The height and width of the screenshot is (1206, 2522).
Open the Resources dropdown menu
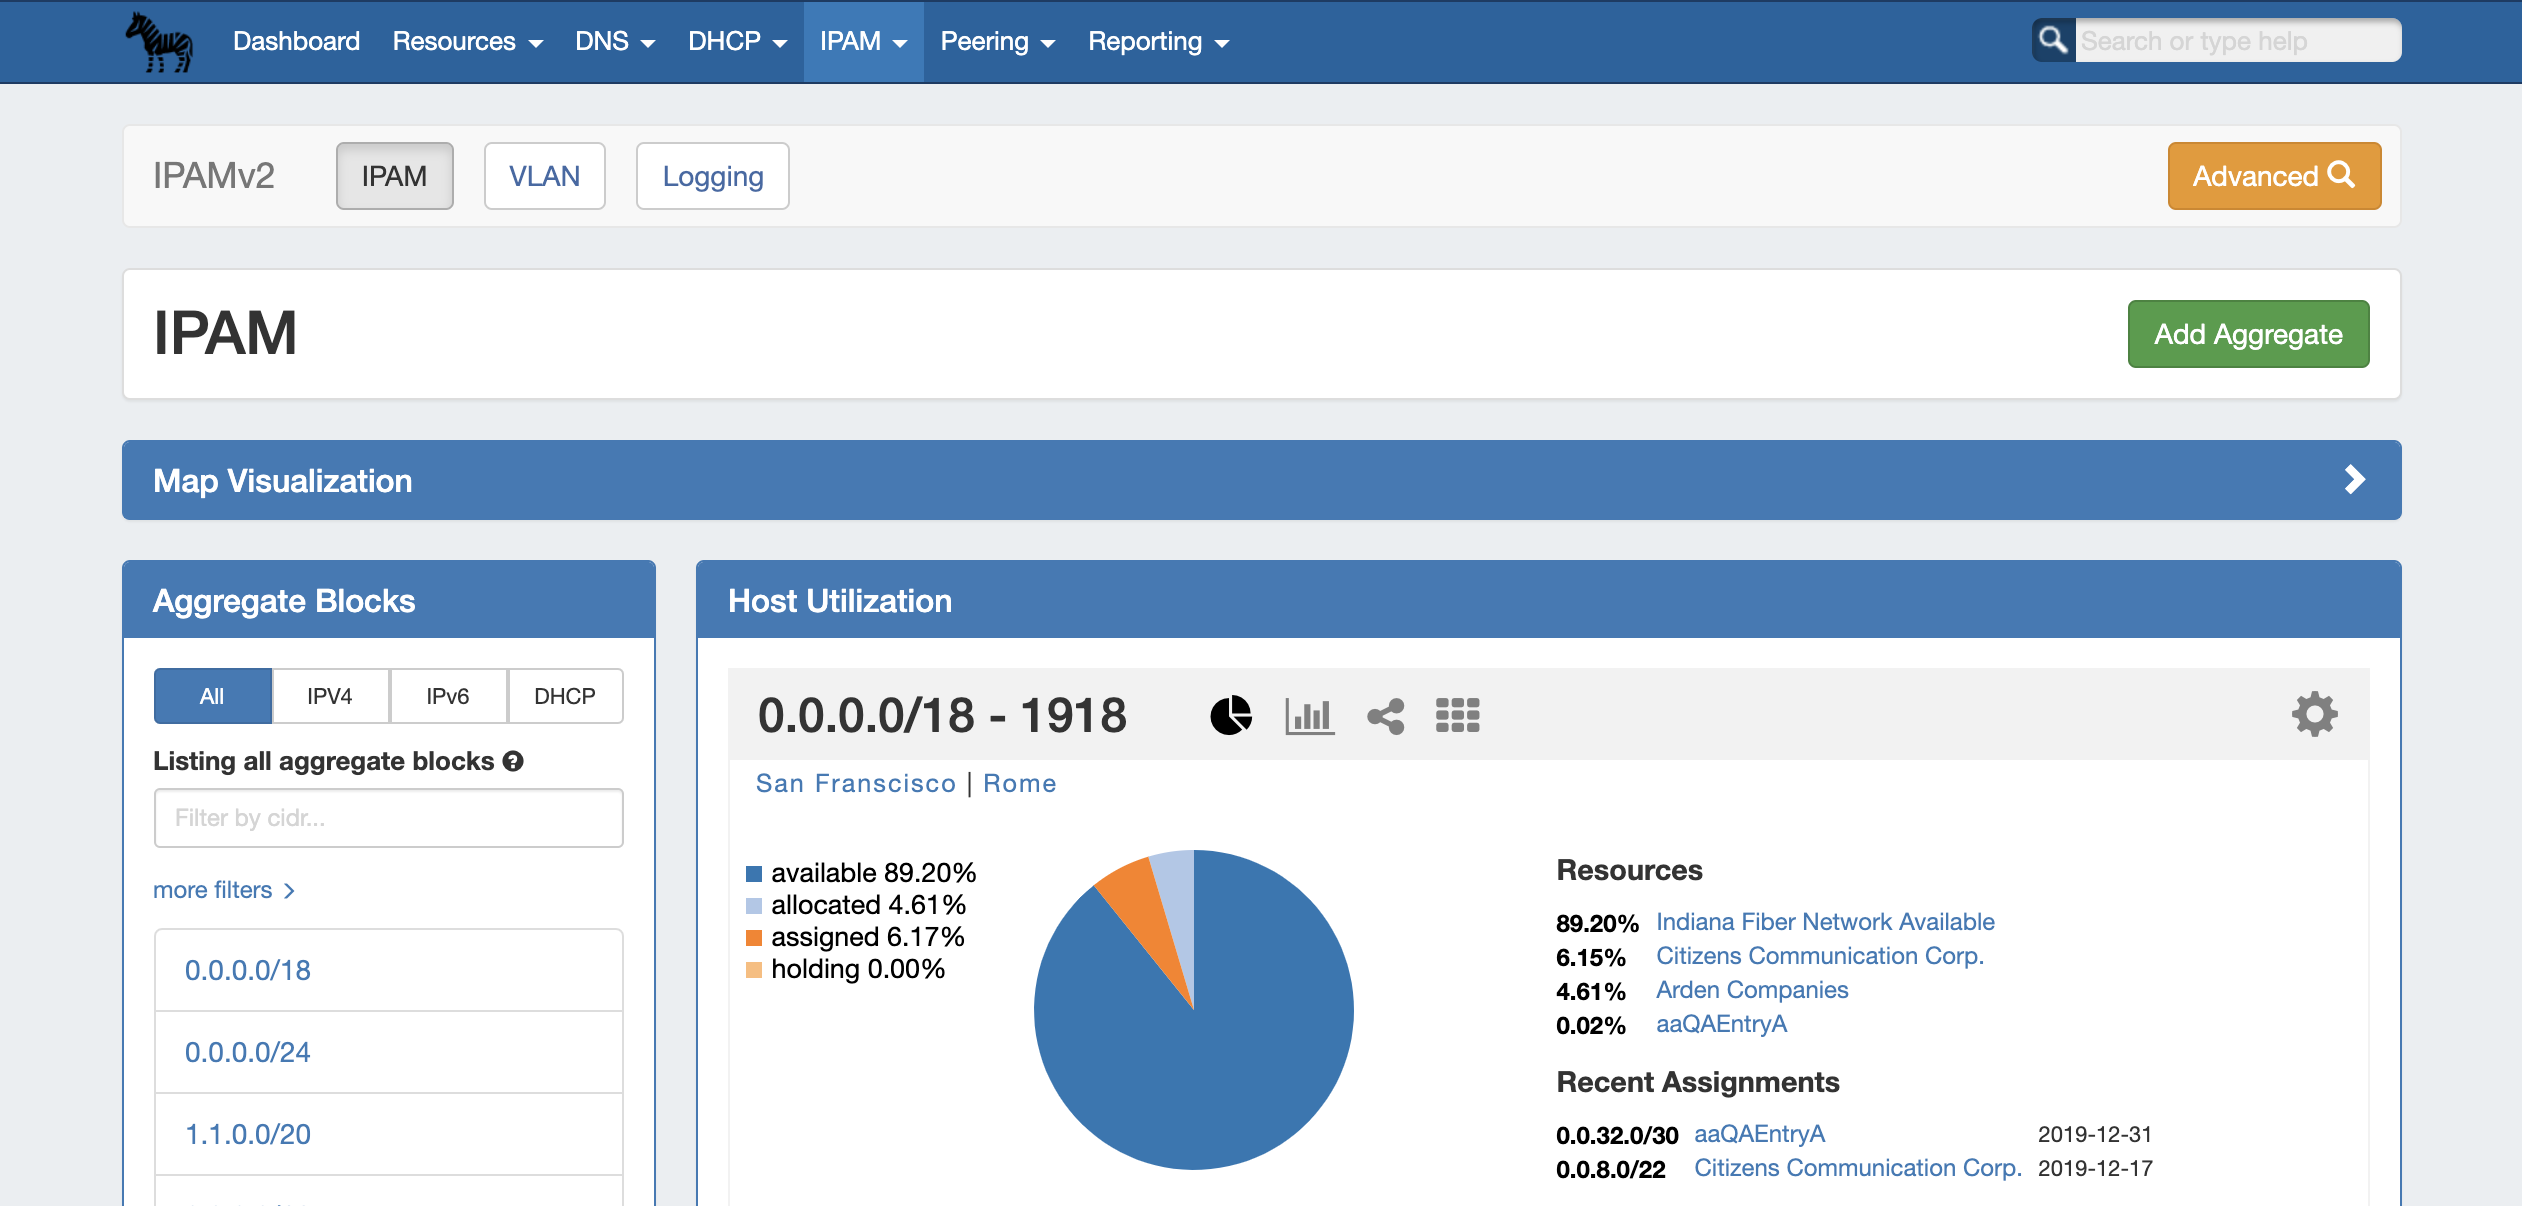coord(467,42)
